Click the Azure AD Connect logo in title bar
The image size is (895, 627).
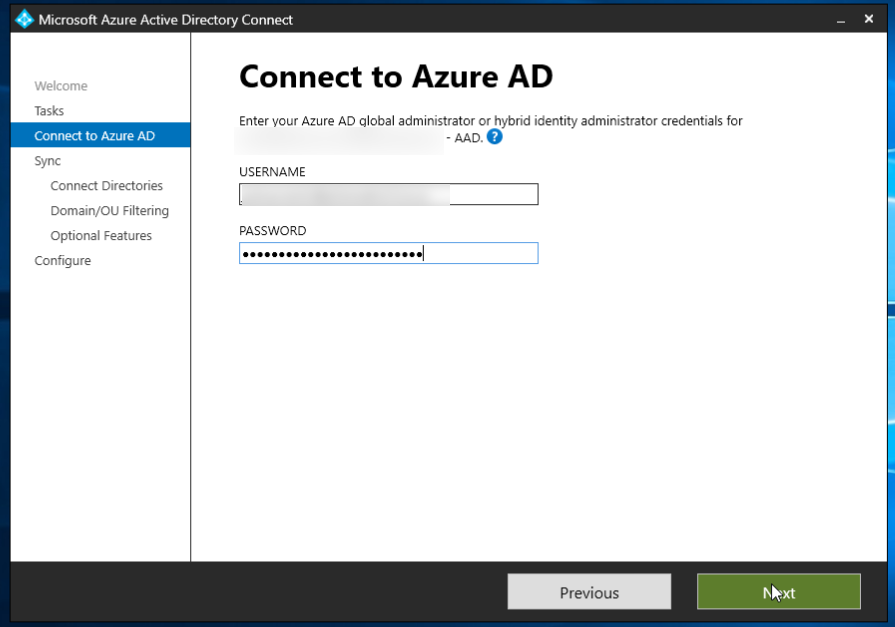coord(24,19)
